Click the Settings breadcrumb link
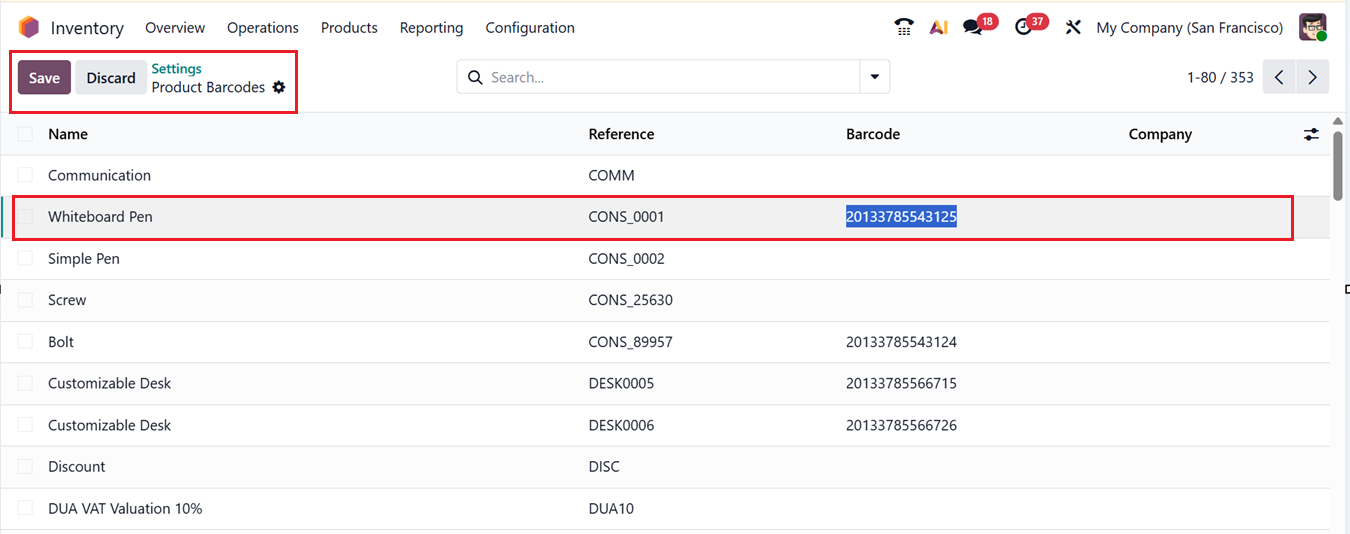This screenshot has width=1350, height=534. pos(176,69)
